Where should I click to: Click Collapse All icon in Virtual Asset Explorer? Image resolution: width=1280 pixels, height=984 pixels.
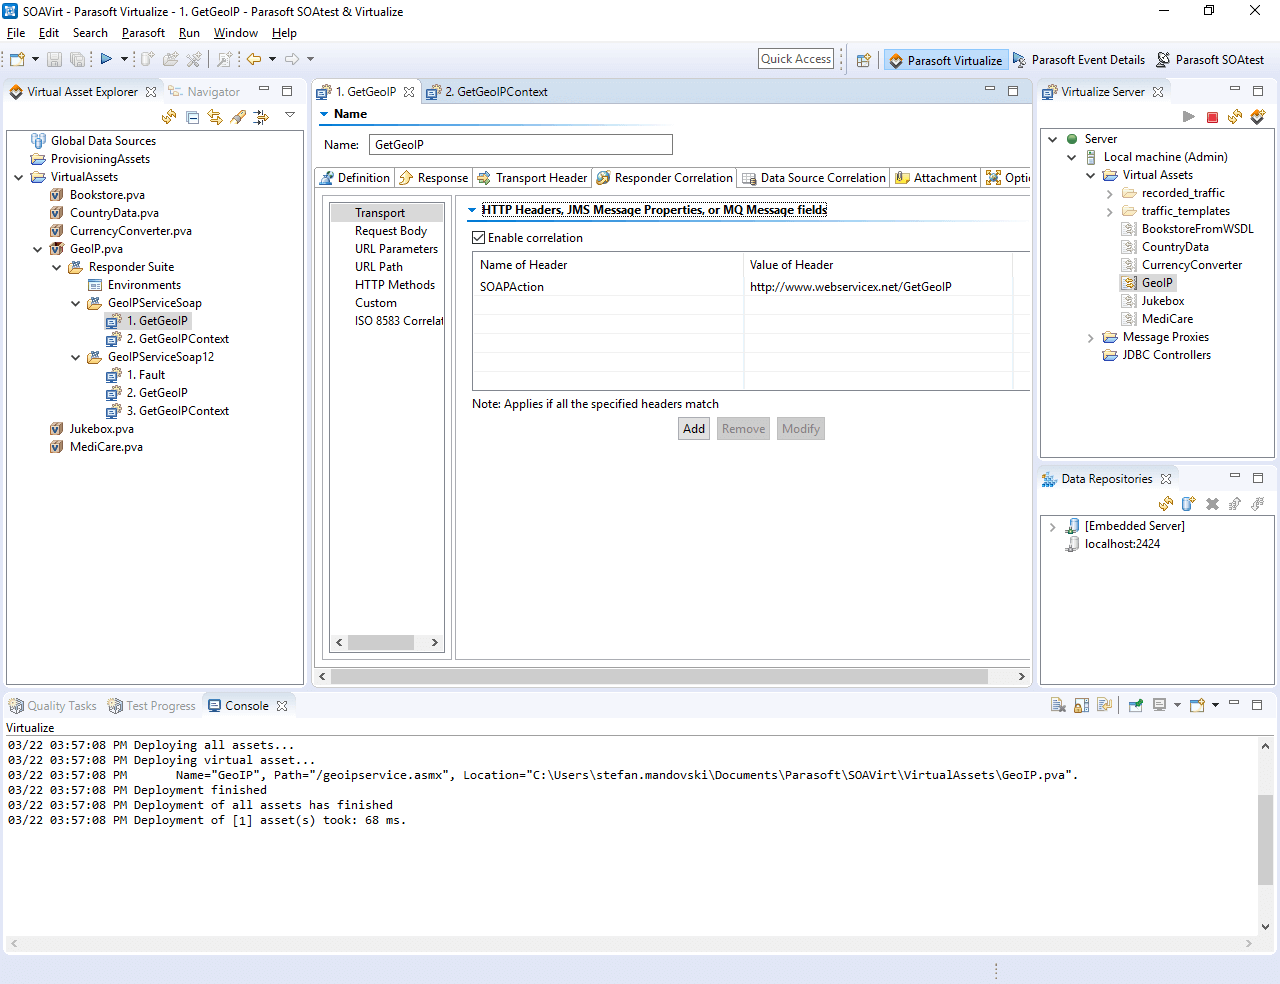pyautogui.click(x=192, y=117)
